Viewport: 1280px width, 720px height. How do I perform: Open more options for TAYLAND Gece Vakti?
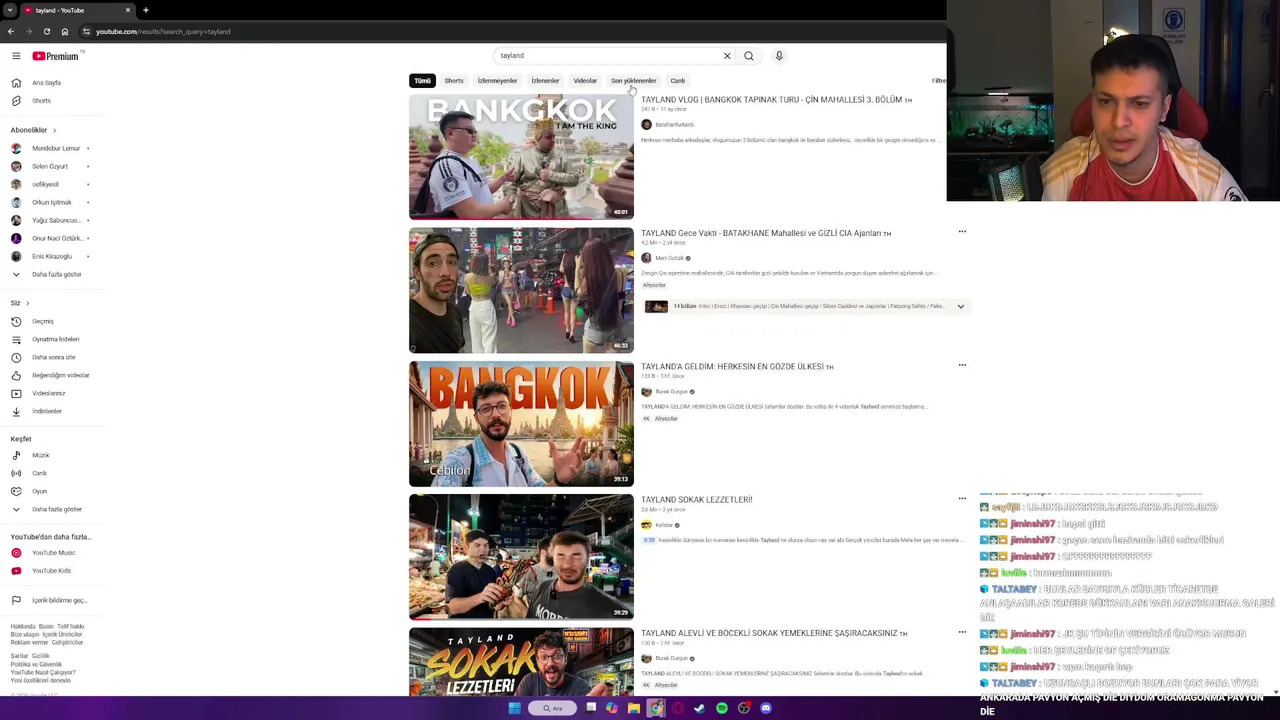click(x=962, y=232)
